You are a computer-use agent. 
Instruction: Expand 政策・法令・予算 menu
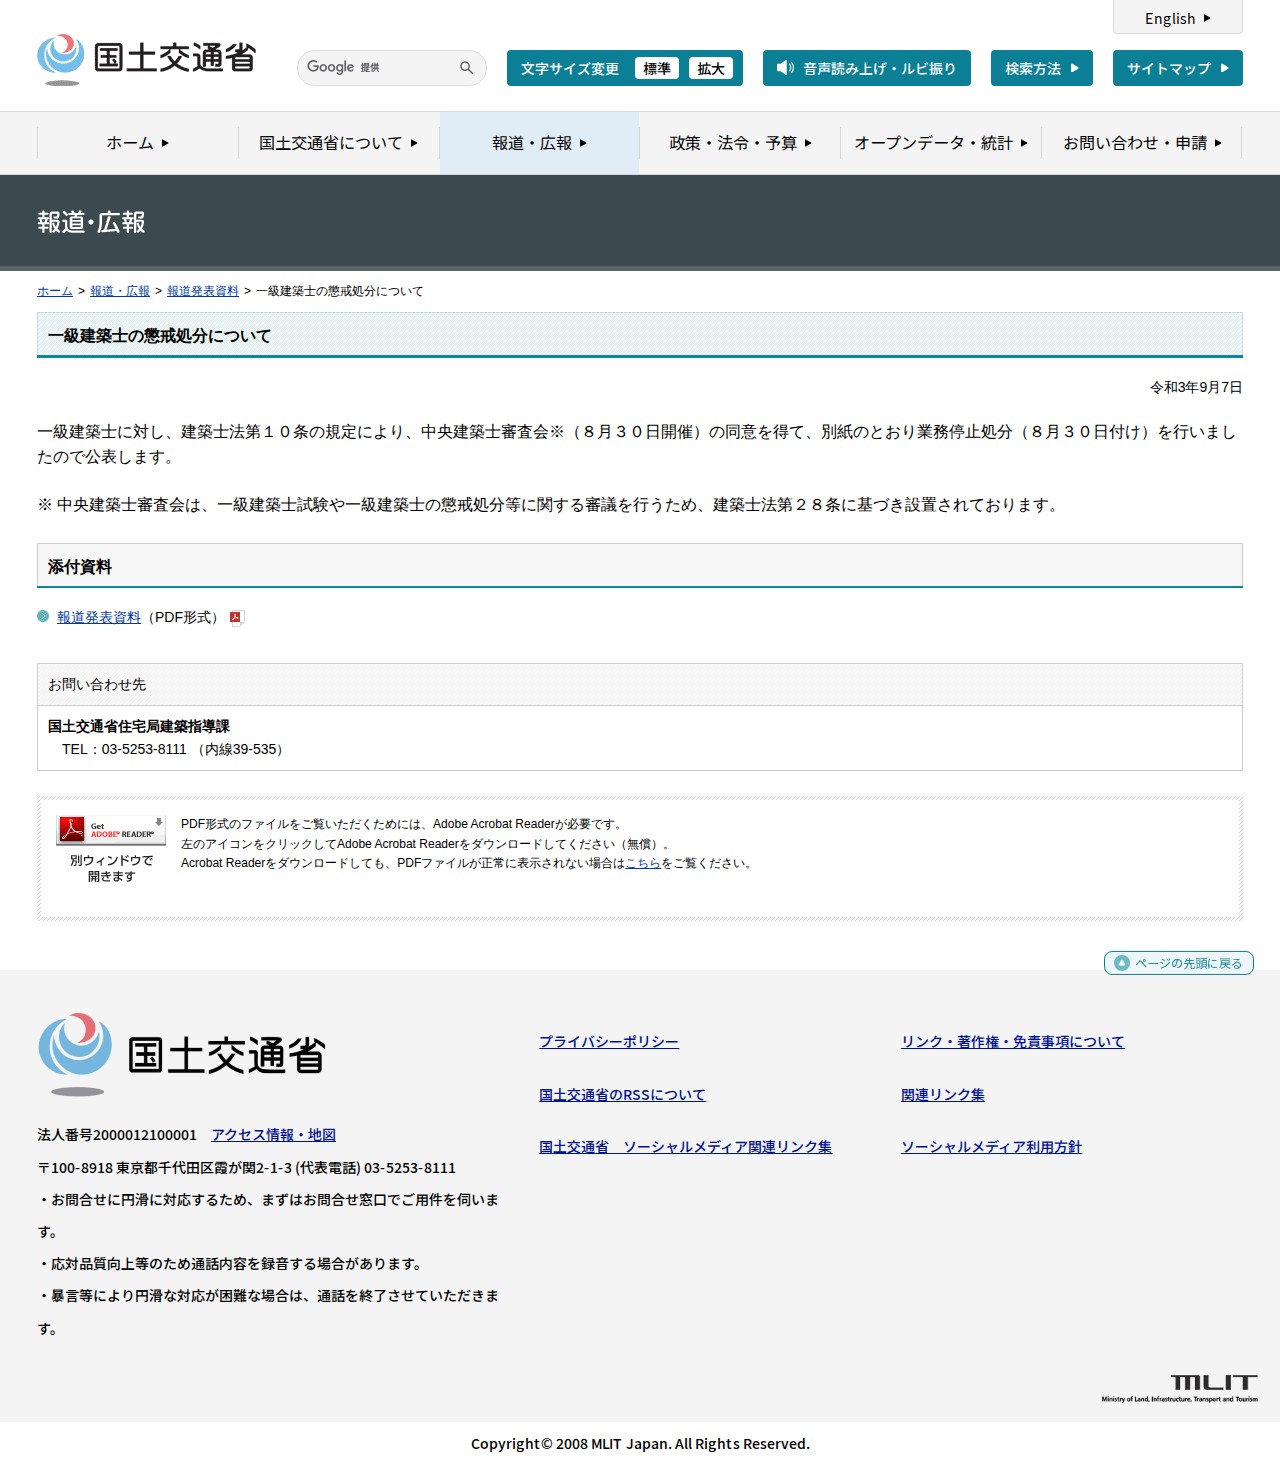pyautogui.click(x=740, y=143)
